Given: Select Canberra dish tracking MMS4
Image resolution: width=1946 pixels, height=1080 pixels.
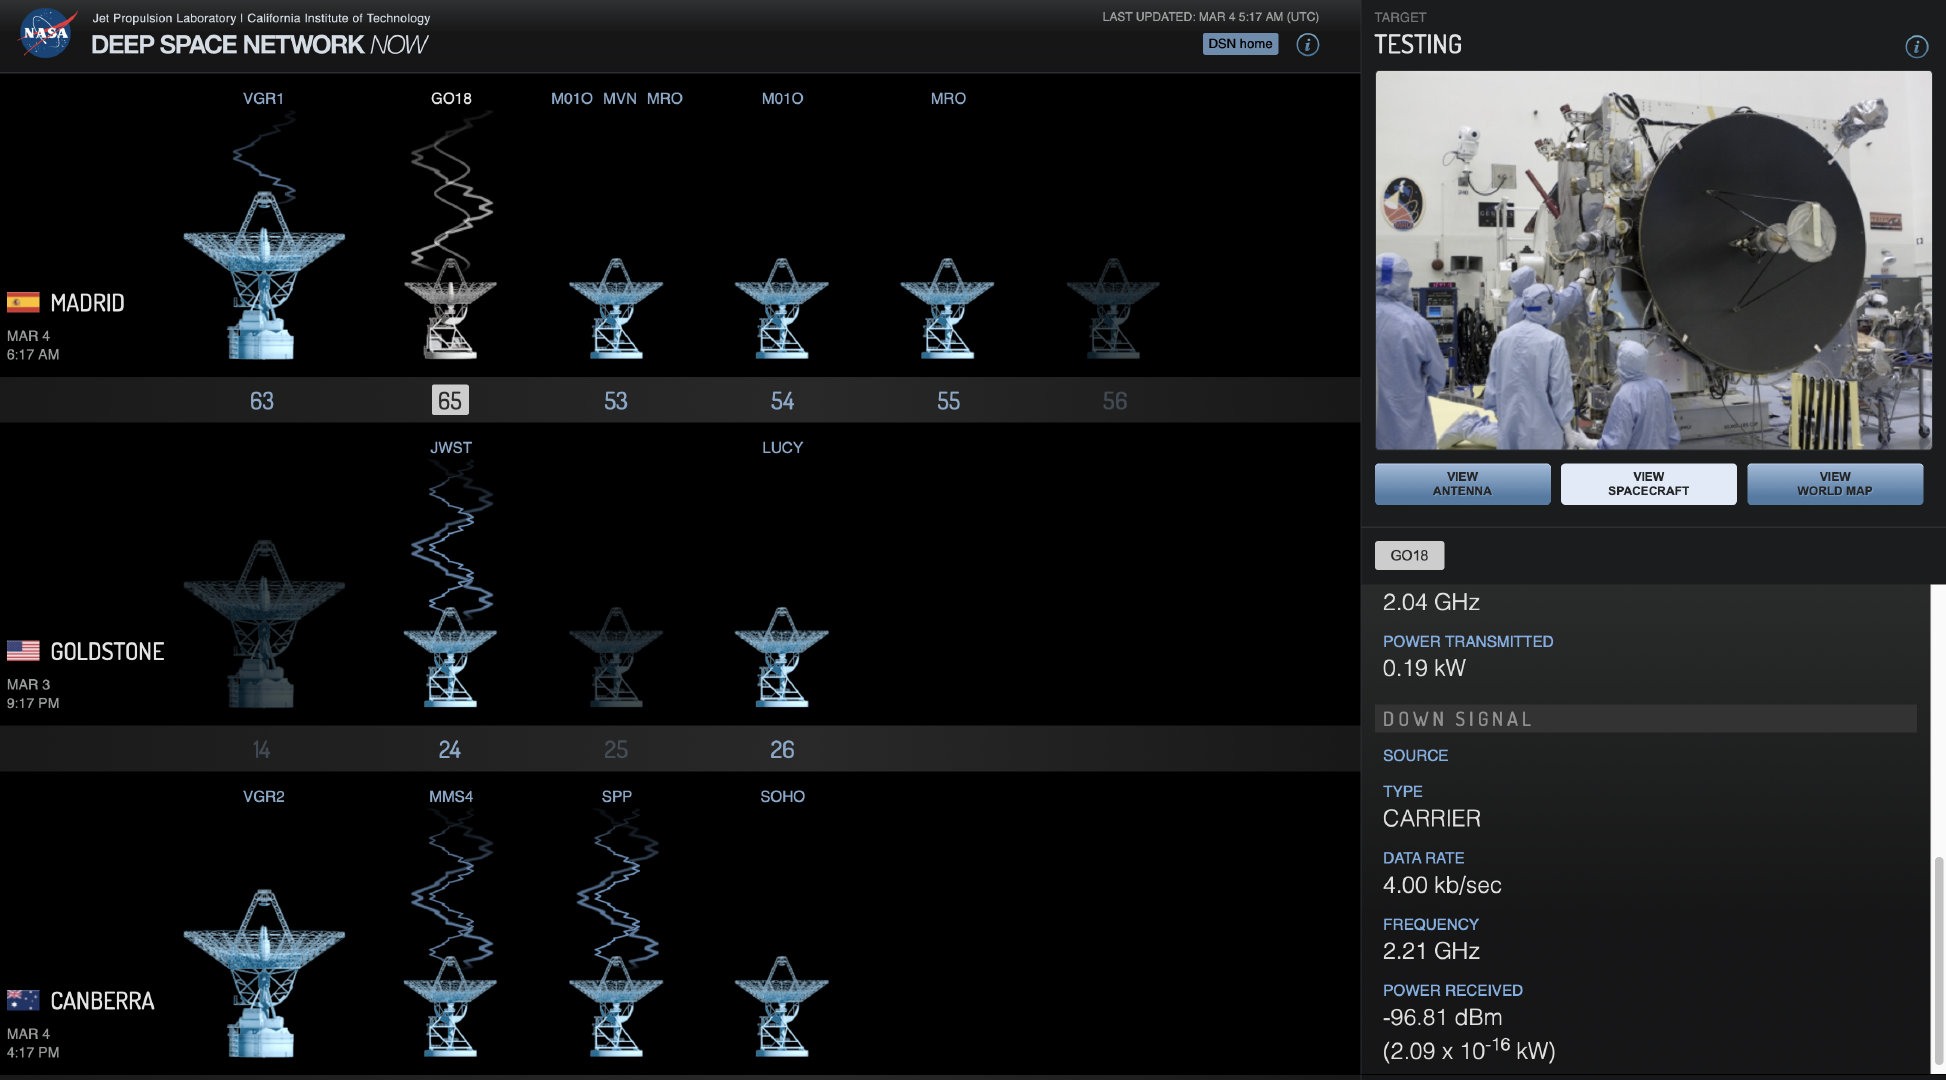Looking at the screenshot, I should pos(450,1006).
